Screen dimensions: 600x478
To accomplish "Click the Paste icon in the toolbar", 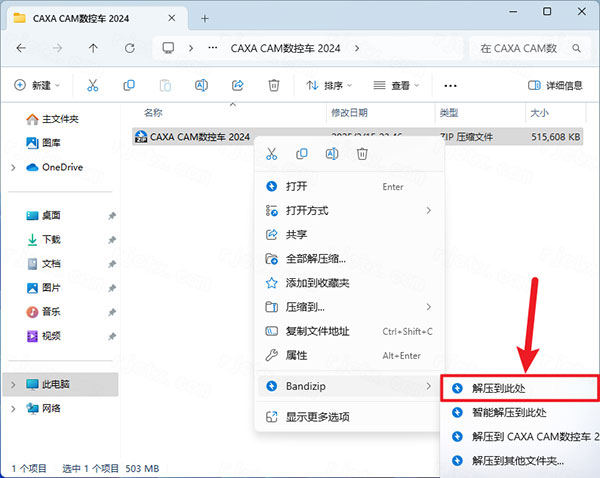I will click(x=165, y=85).
